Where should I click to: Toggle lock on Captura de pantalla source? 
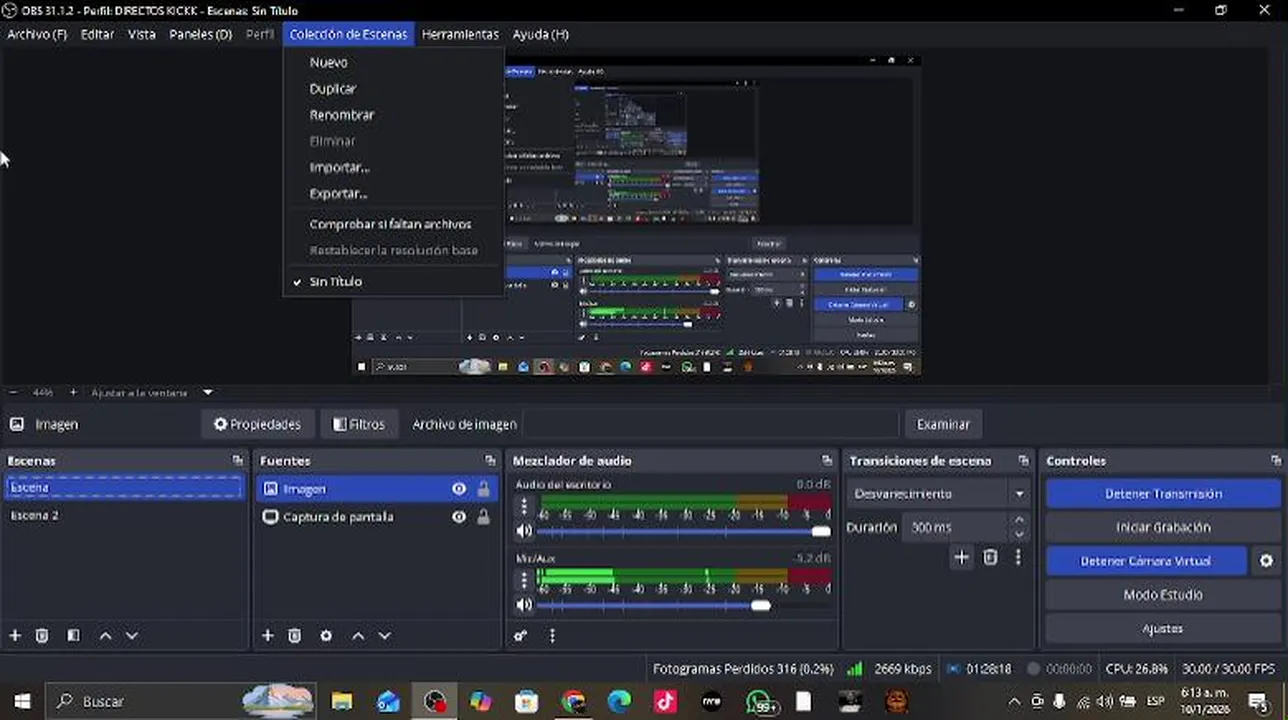(x=484, y=517)
